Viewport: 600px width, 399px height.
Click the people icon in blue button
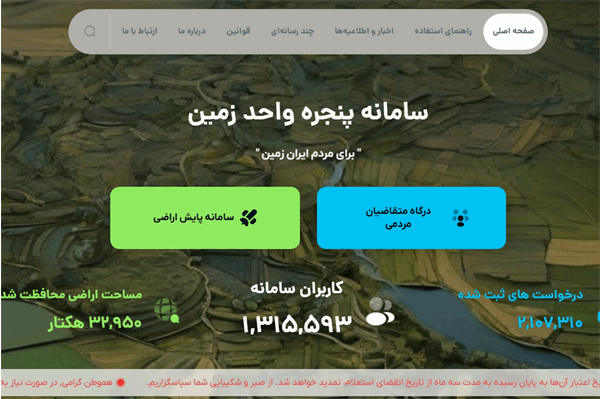(460, 218)
